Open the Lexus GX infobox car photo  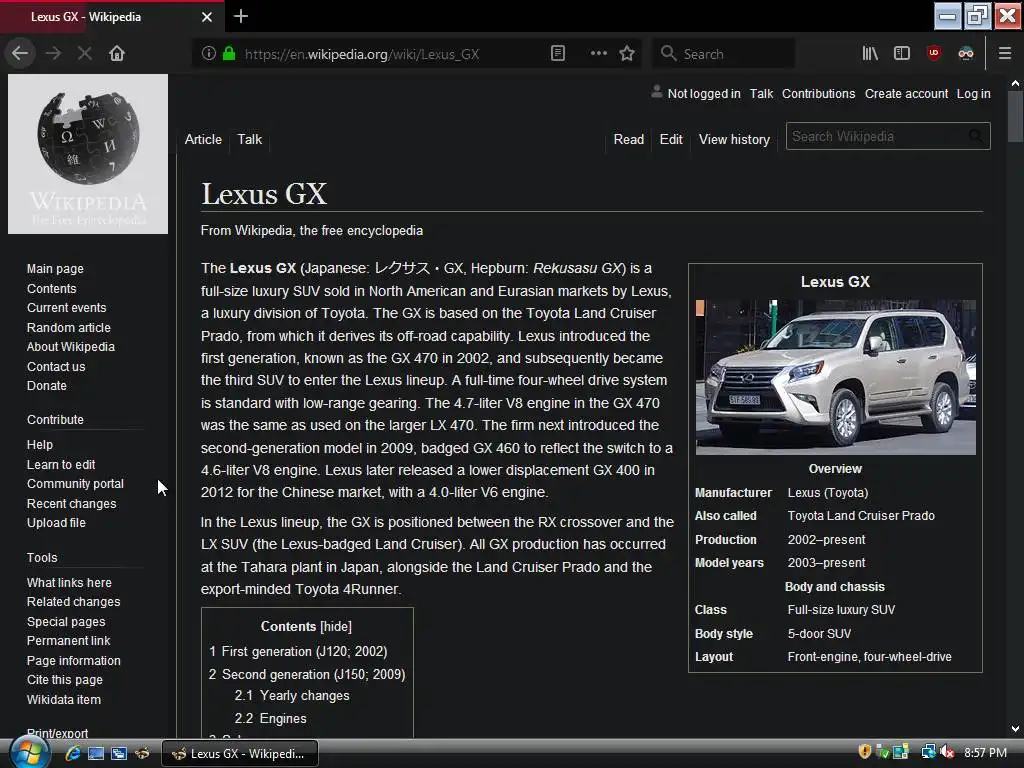[x=835, y=377]
